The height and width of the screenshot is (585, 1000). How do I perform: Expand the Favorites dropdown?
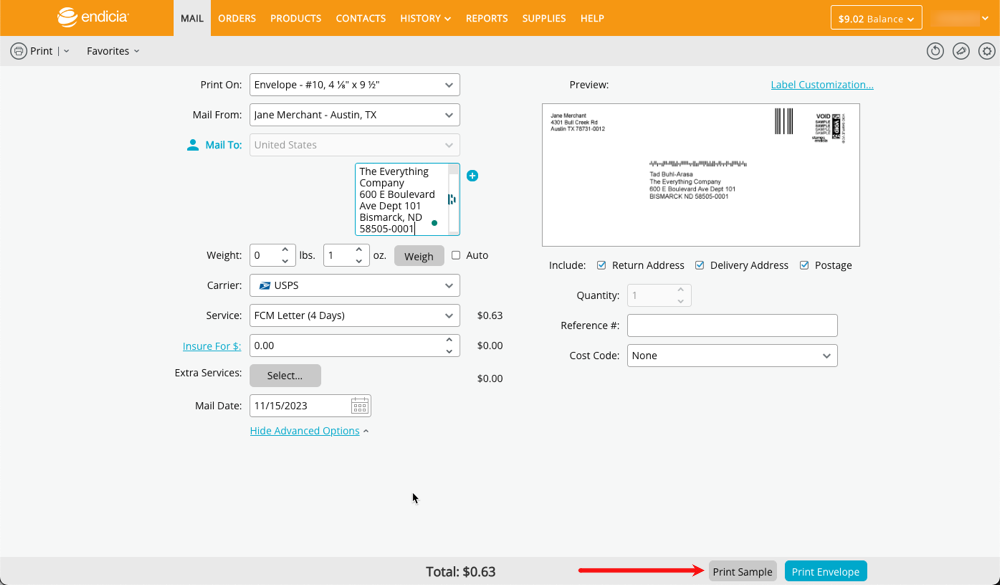click(x=113, y=51)
